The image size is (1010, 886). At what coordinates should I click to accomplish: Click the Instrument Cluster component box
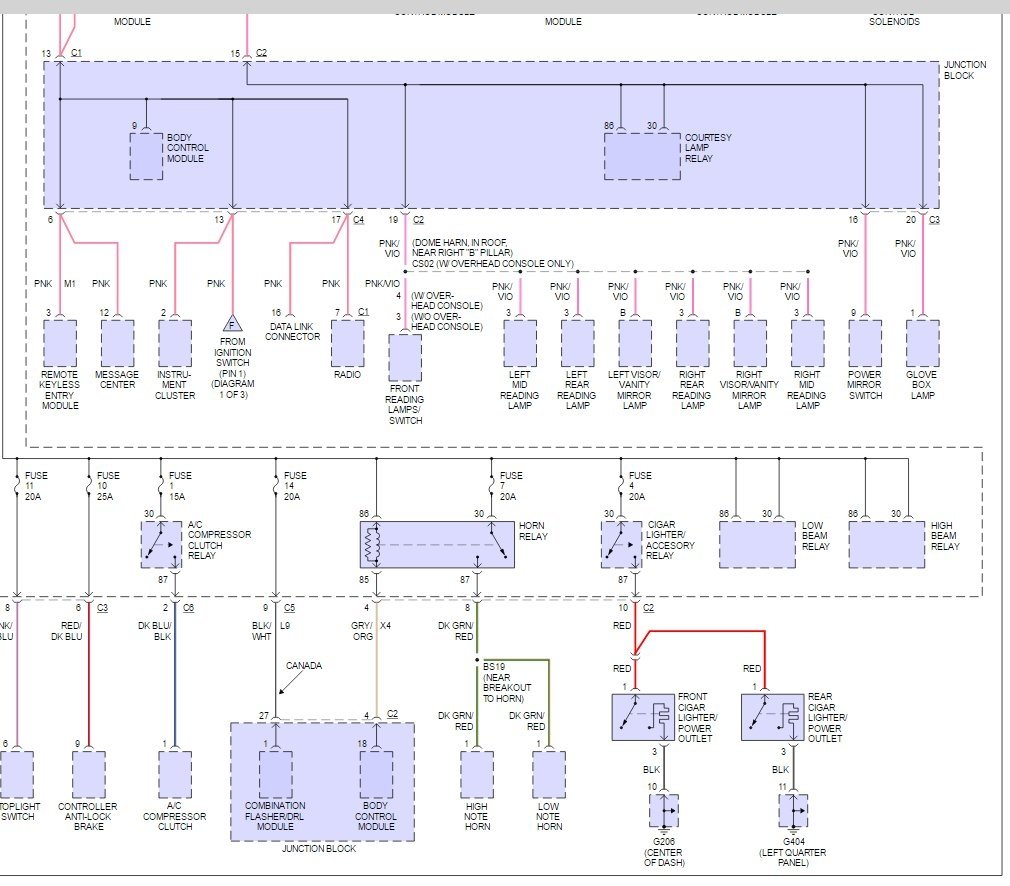point(175,343)
